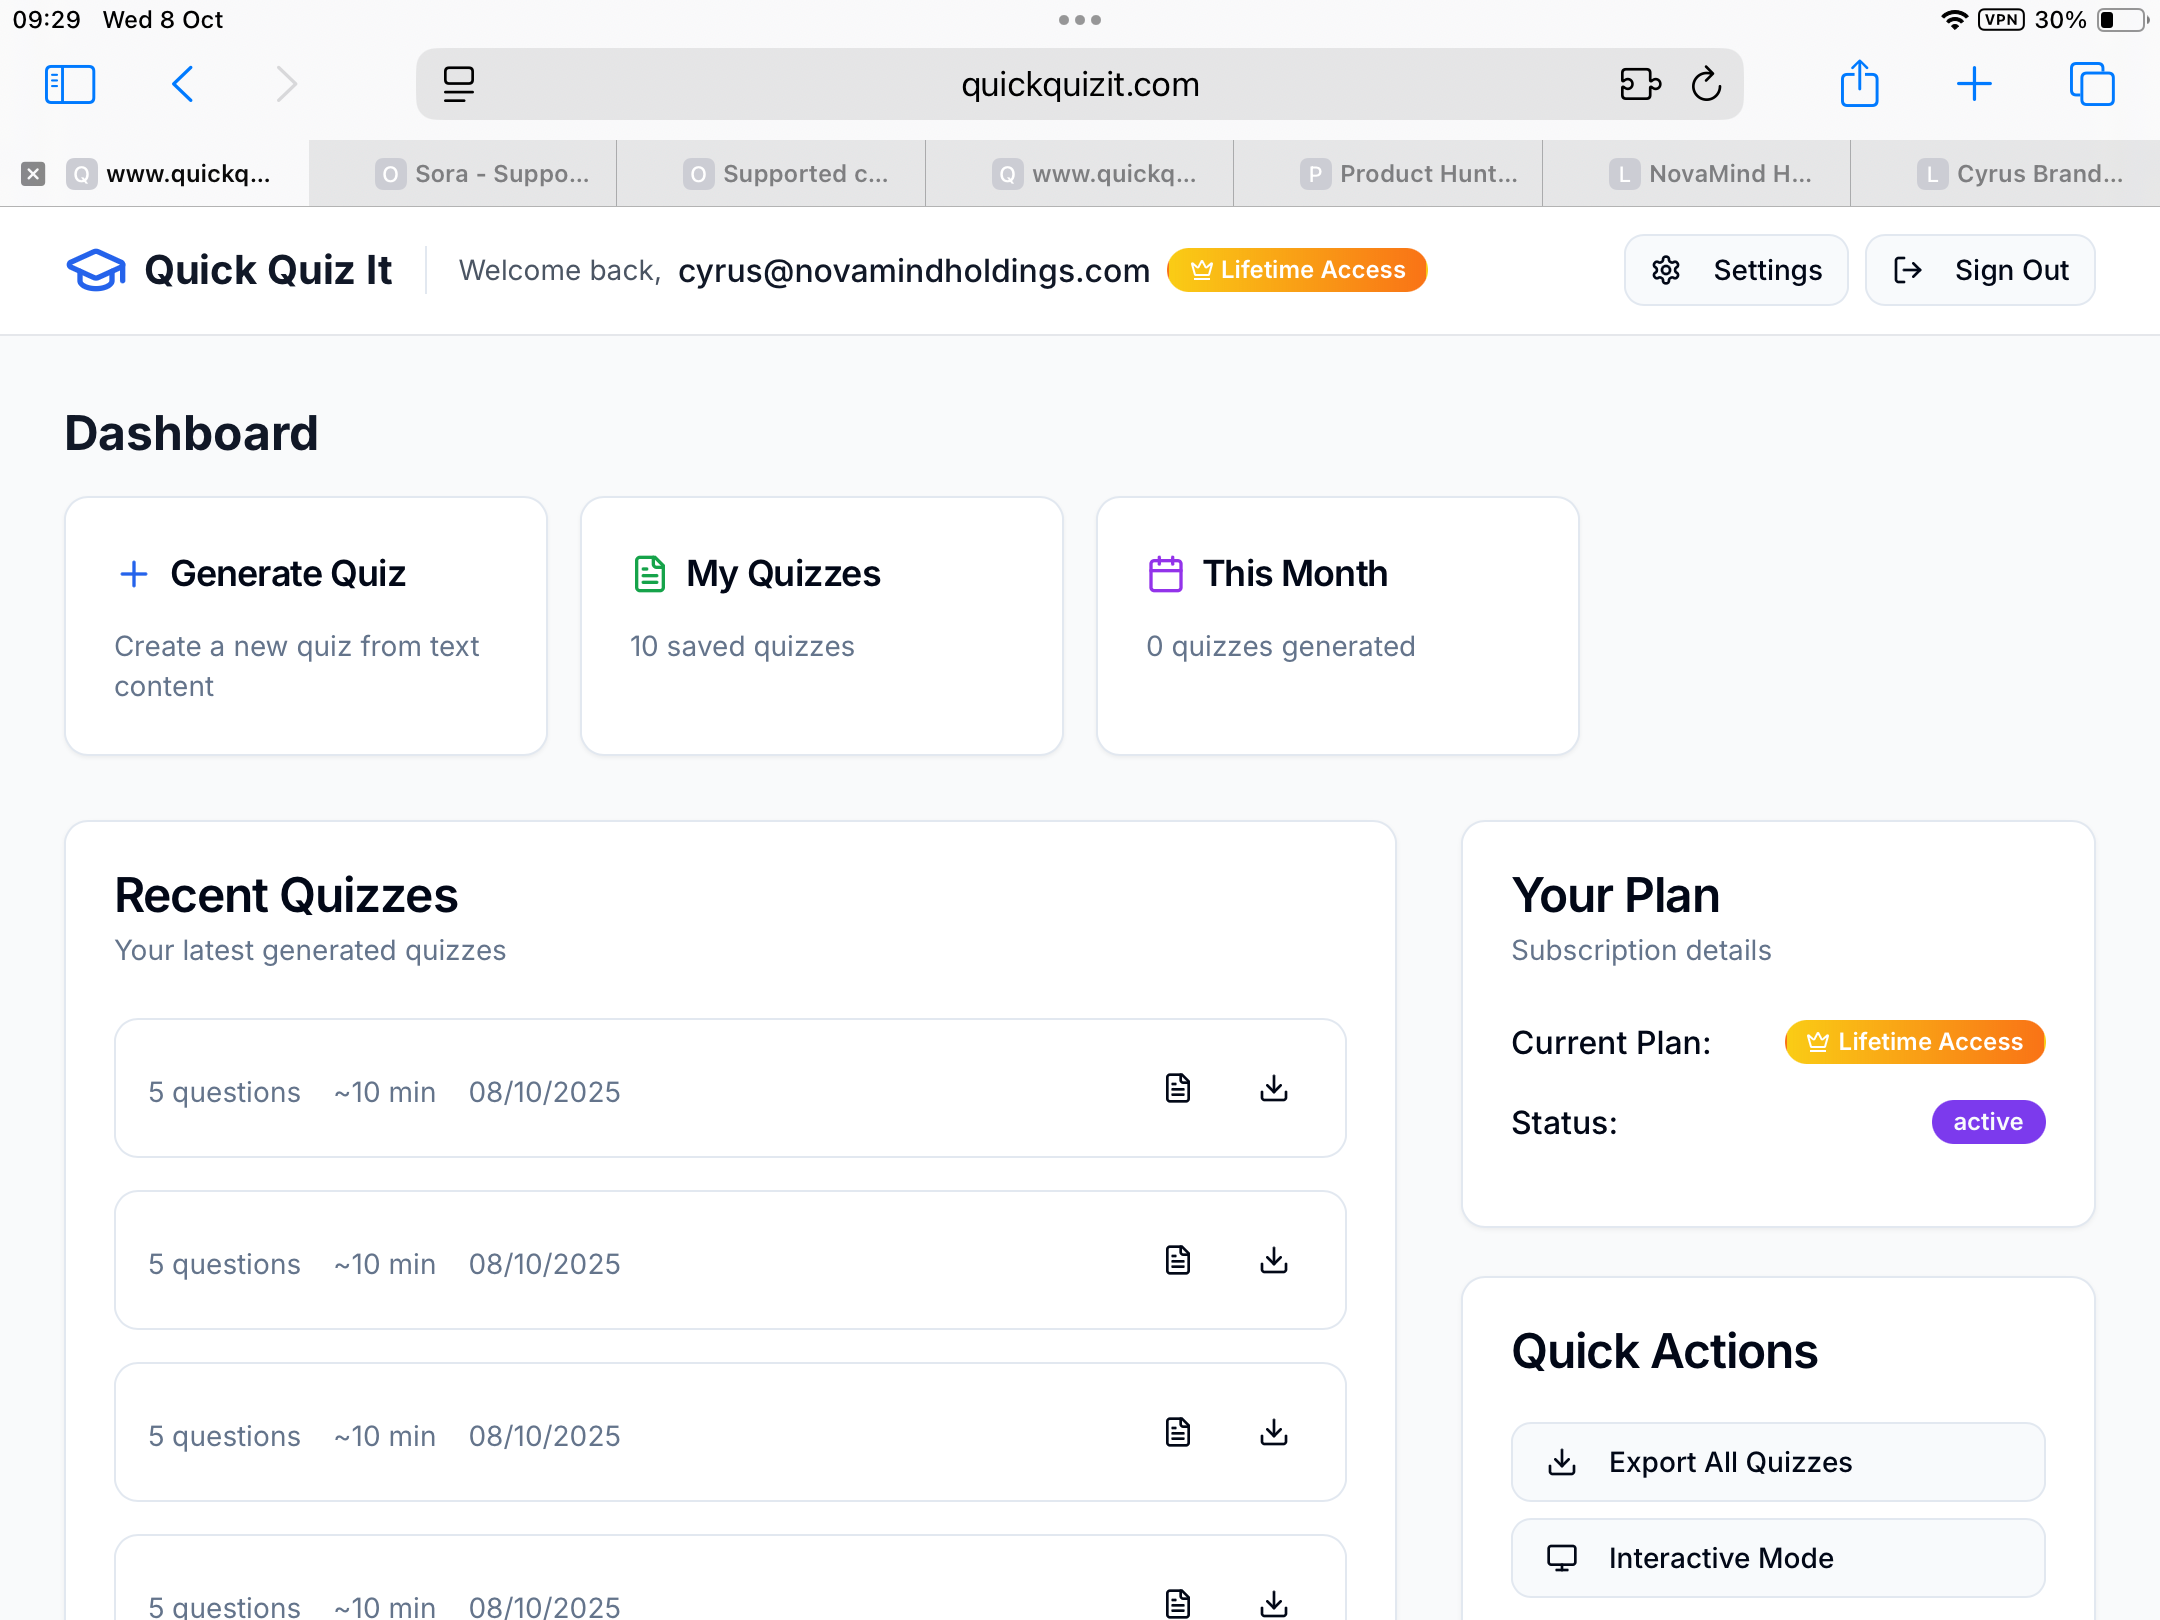Click Export All Quizzes
The width and height of the screenshot is (2160, 1620).
coord(1778,1462)
